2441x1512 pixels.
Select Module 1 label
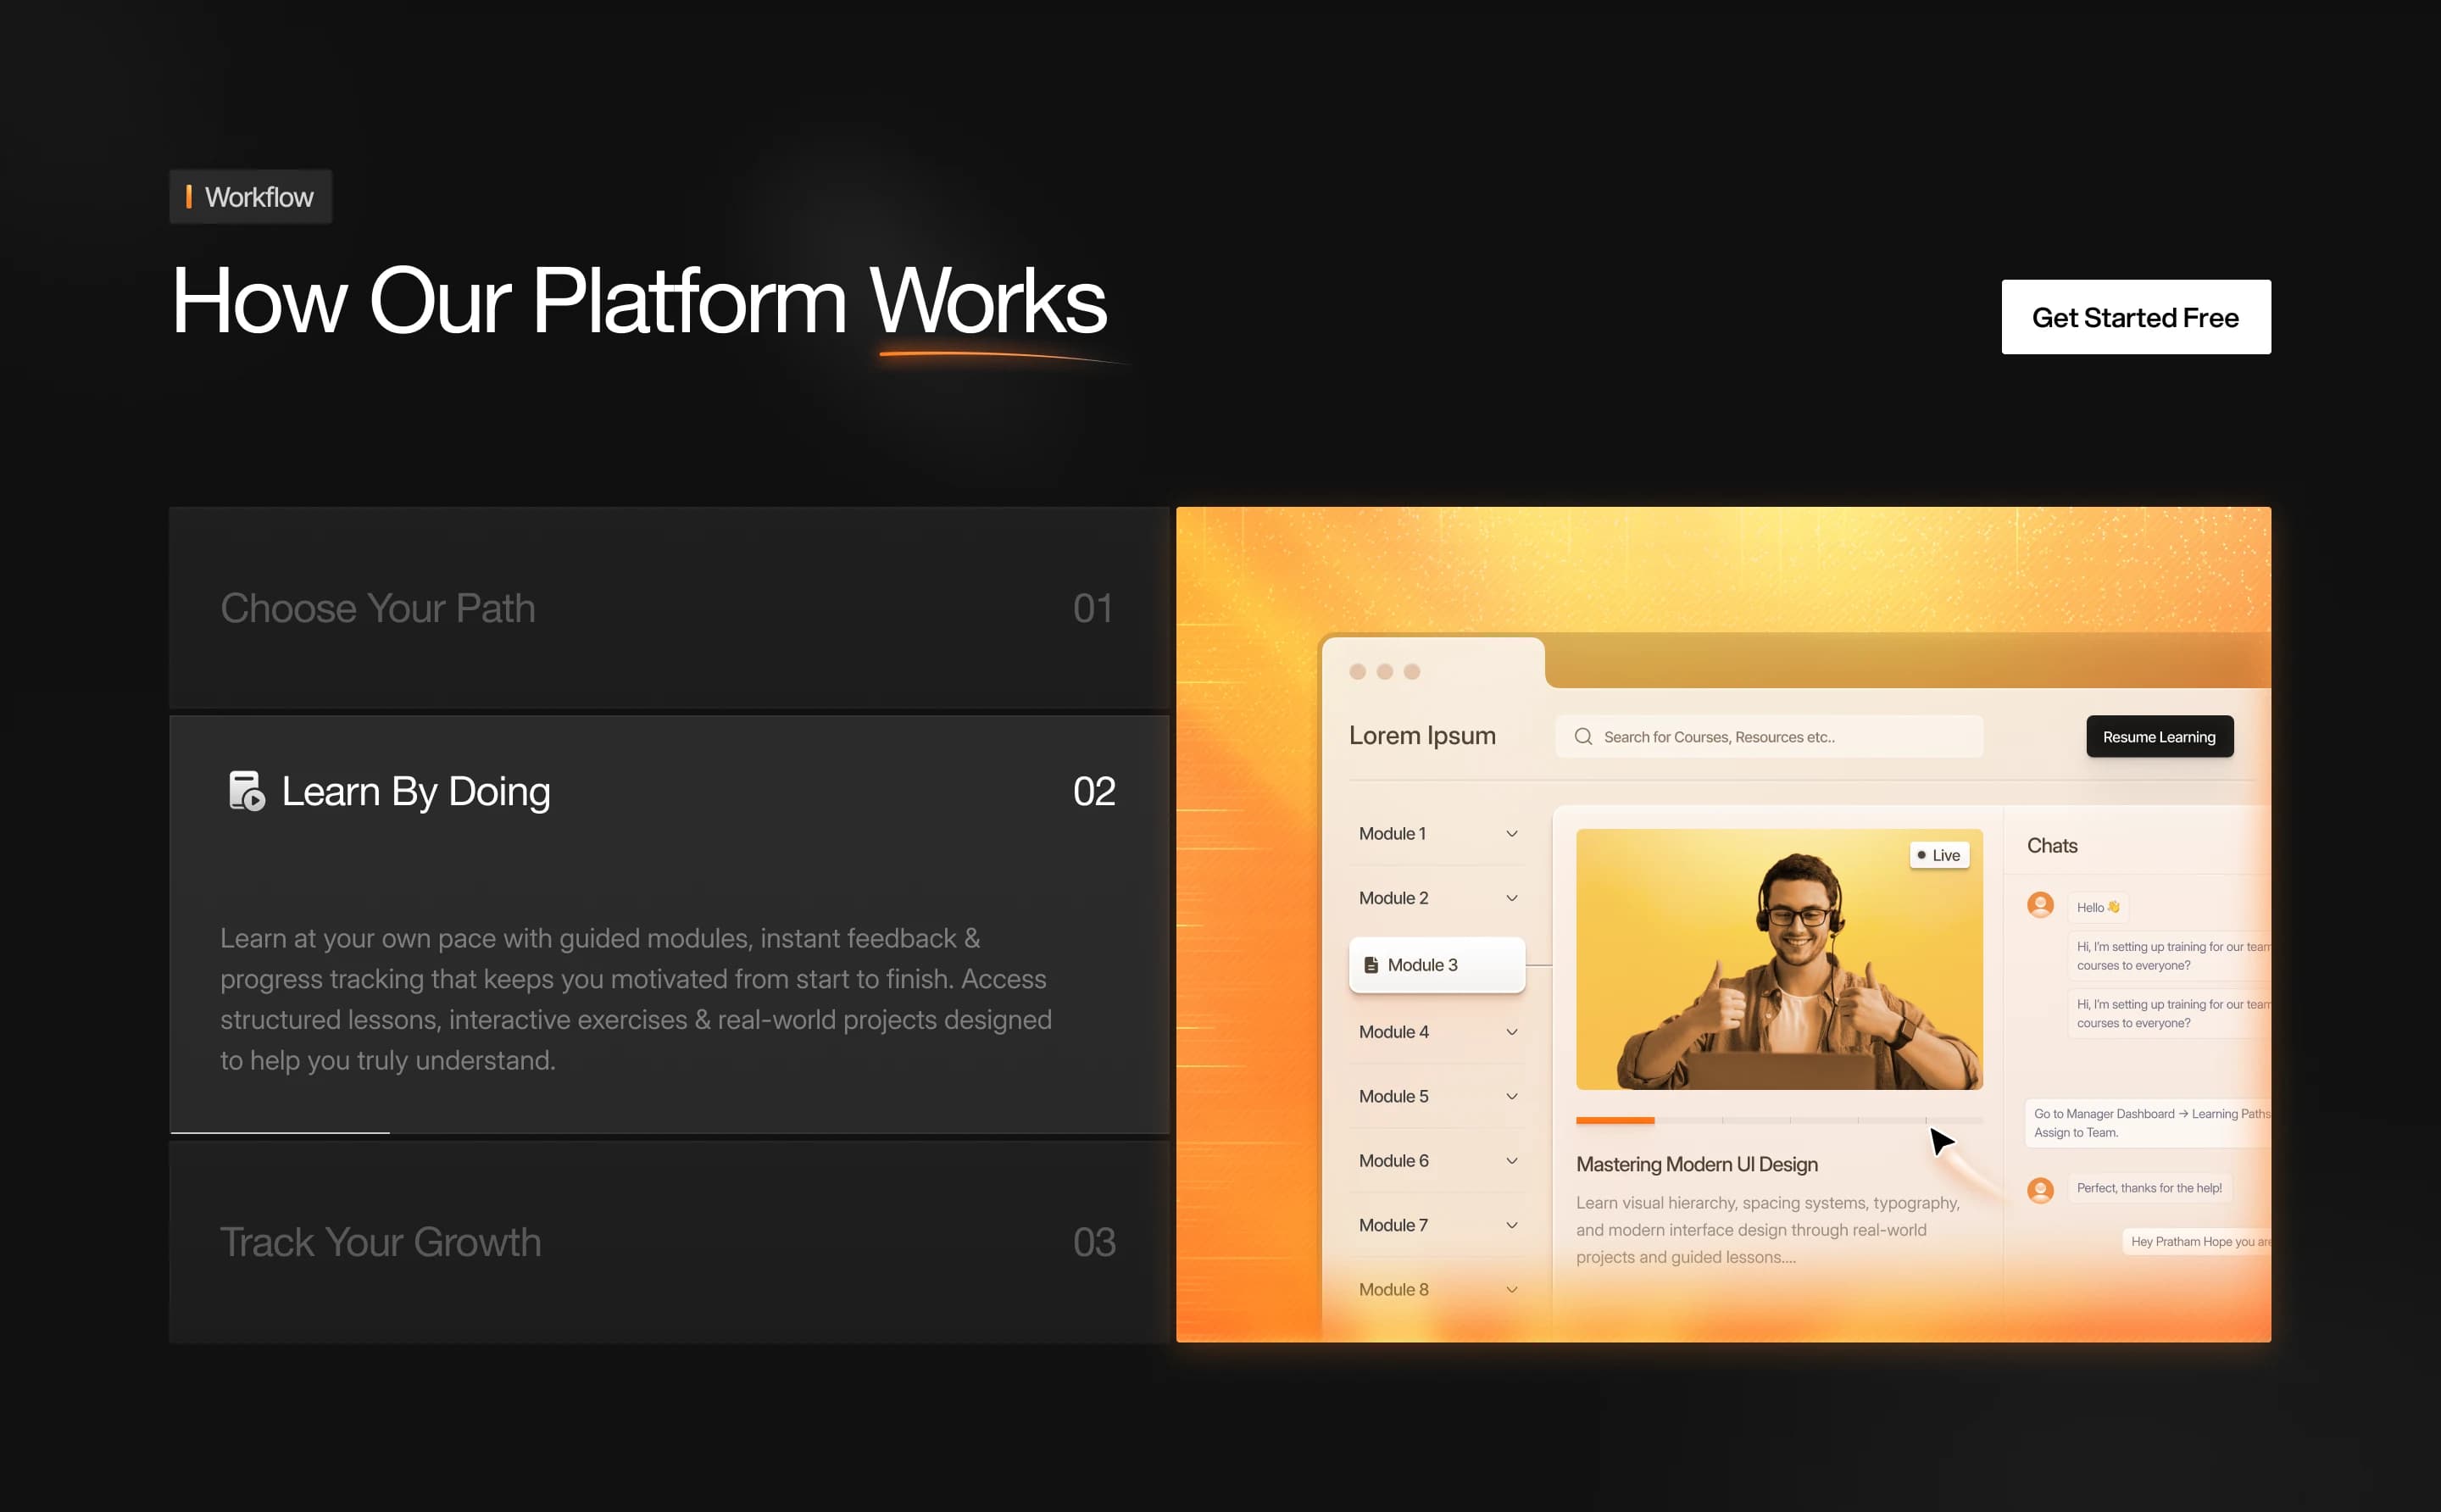point(1392,834)
